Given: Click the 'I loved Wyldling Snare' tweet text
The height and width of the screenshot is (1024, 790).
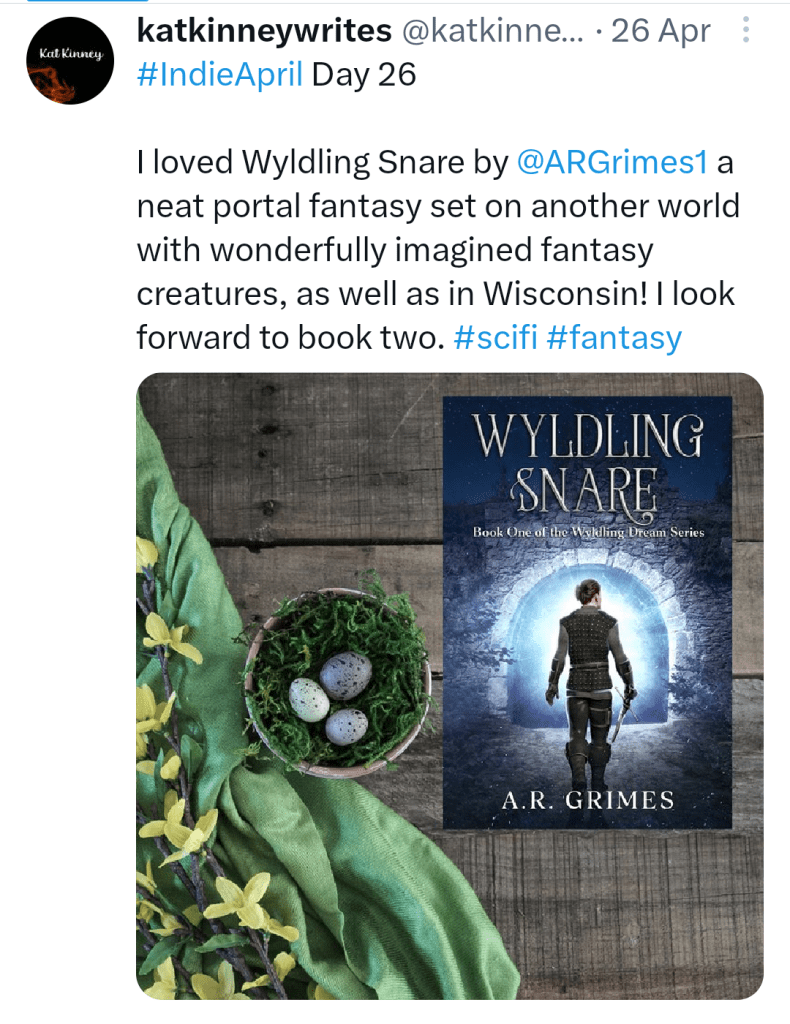Looking at the screenshot, I should click(322, 163).
